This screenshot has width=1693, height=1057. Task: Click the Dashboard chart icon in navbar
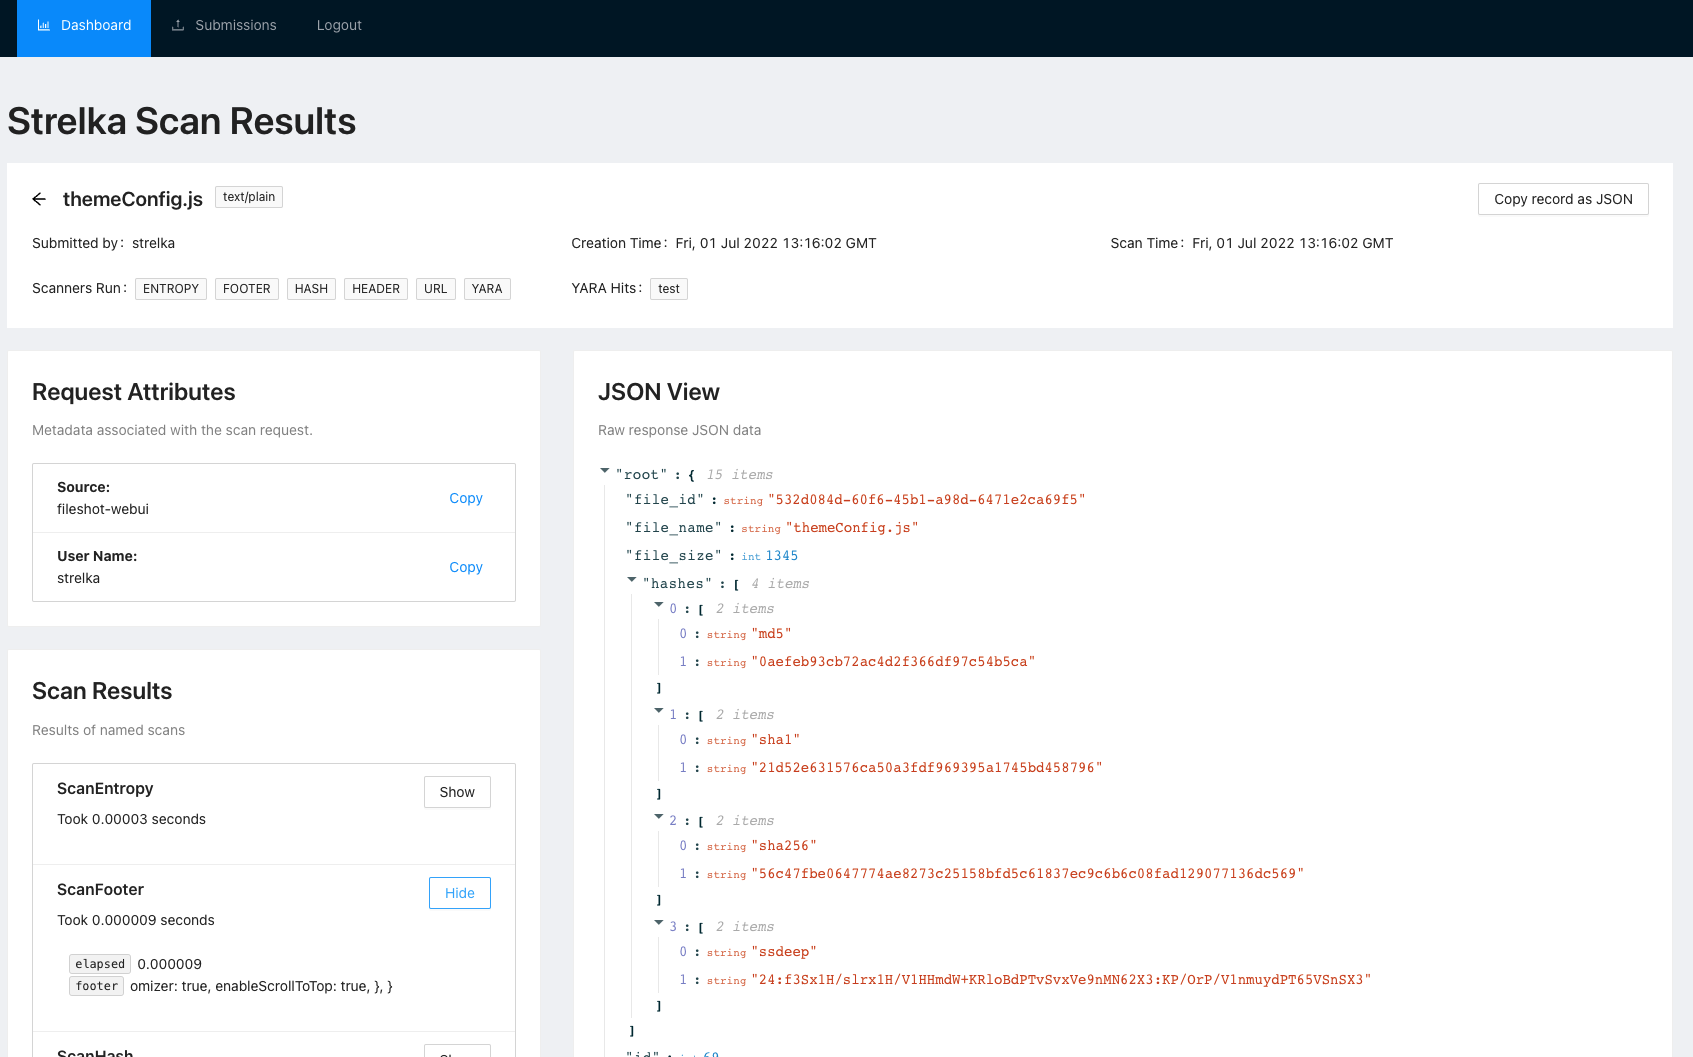coord(44,25)
